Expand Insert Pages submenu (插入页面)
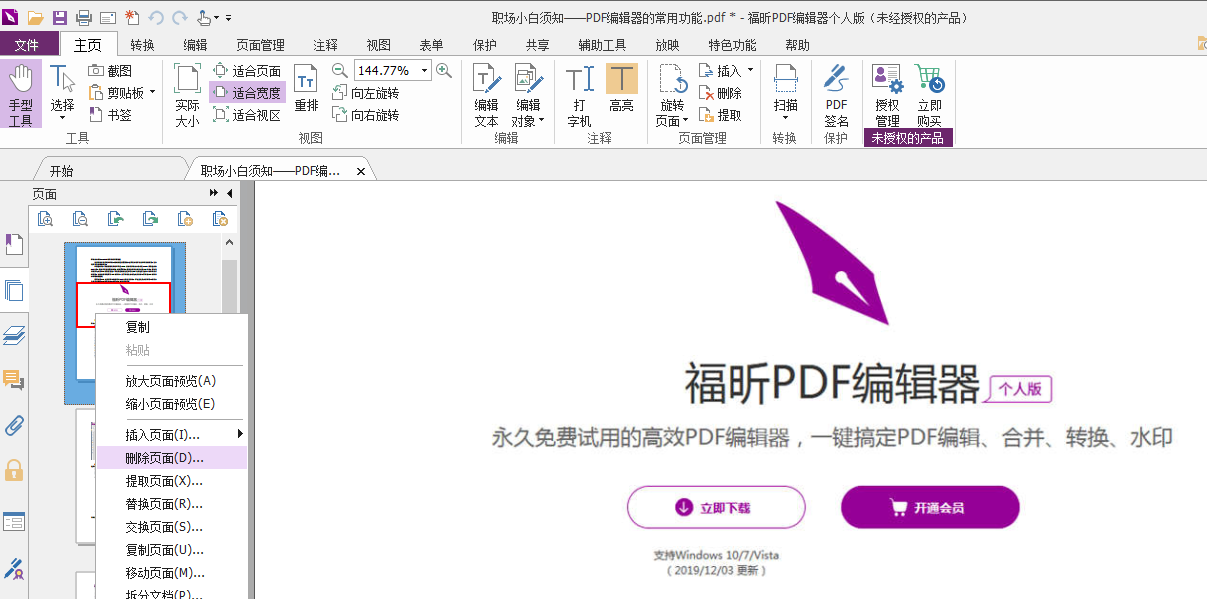 tap(172, 435)
